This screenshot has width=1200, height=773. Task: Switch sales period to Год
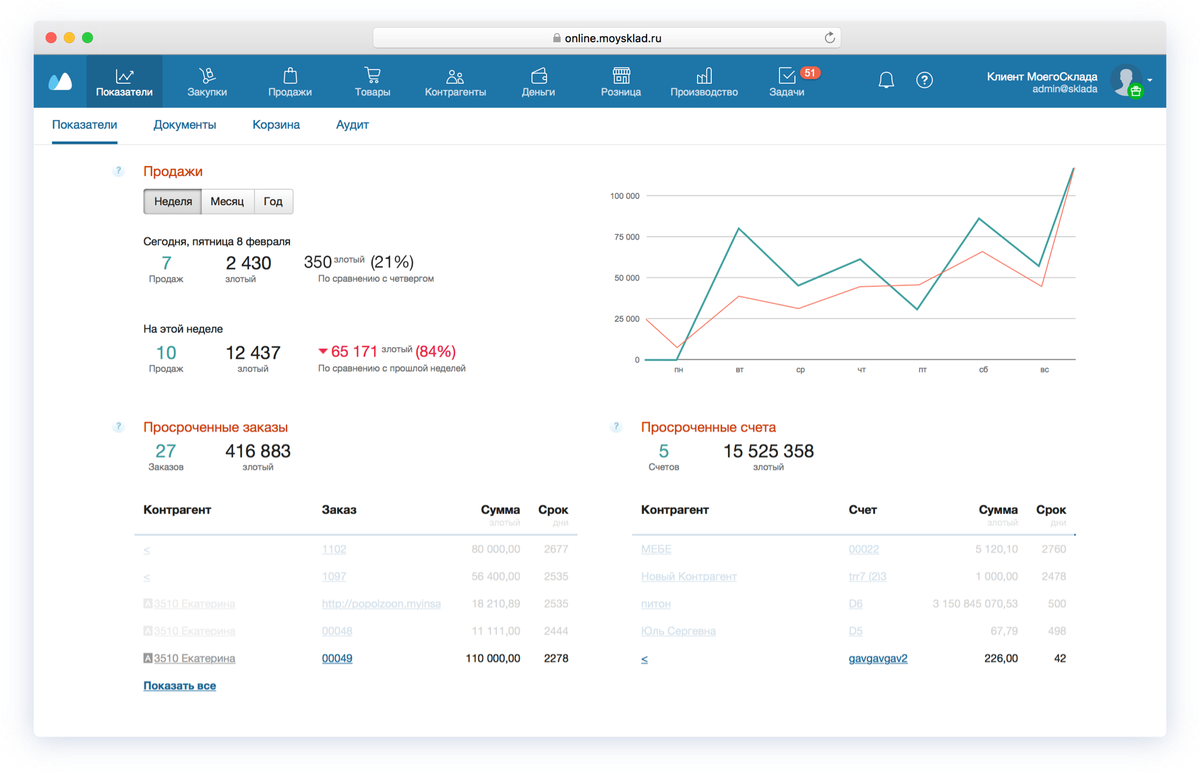tap(273, 202)
